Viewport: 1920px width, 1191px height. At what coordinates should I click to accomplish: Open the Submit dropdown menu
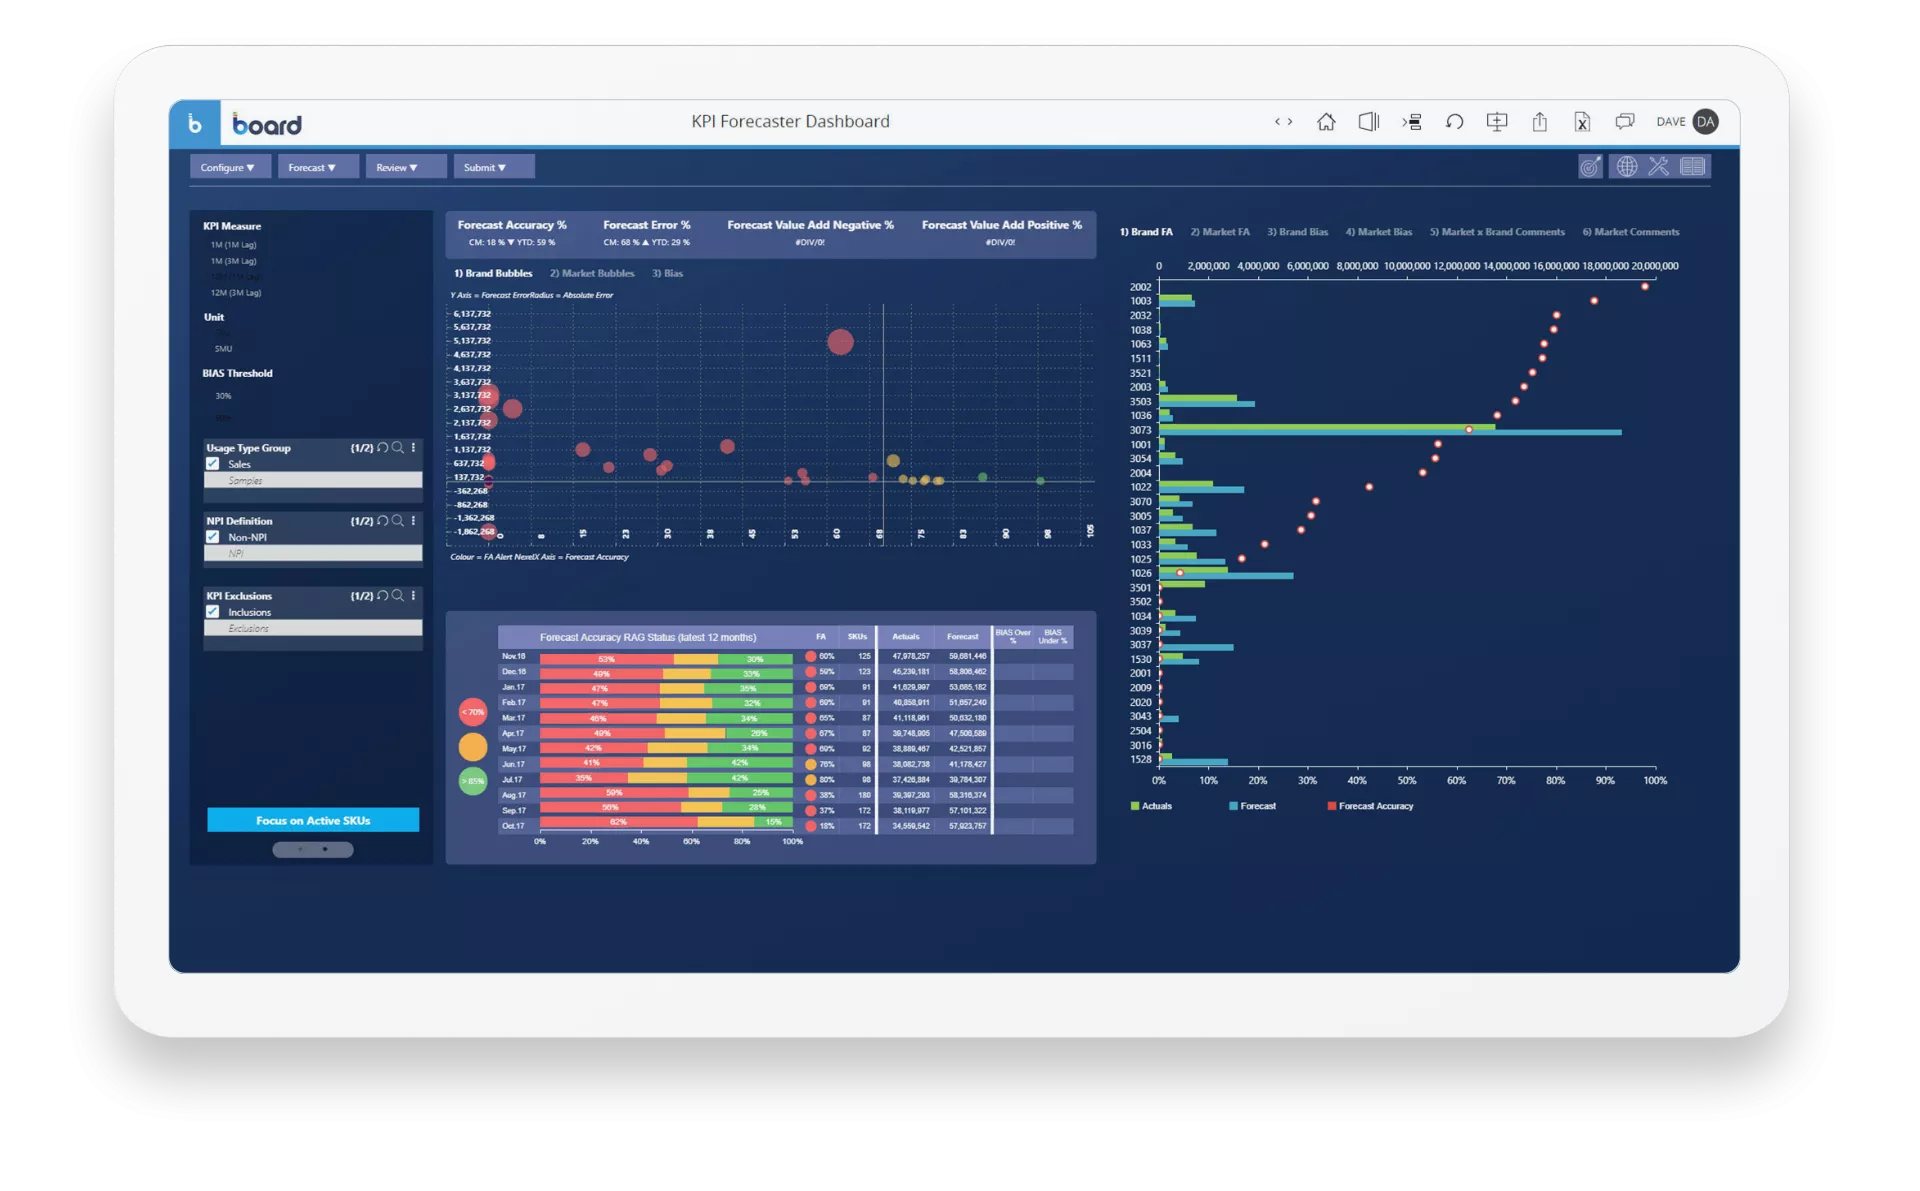click(x=493, y=167)
